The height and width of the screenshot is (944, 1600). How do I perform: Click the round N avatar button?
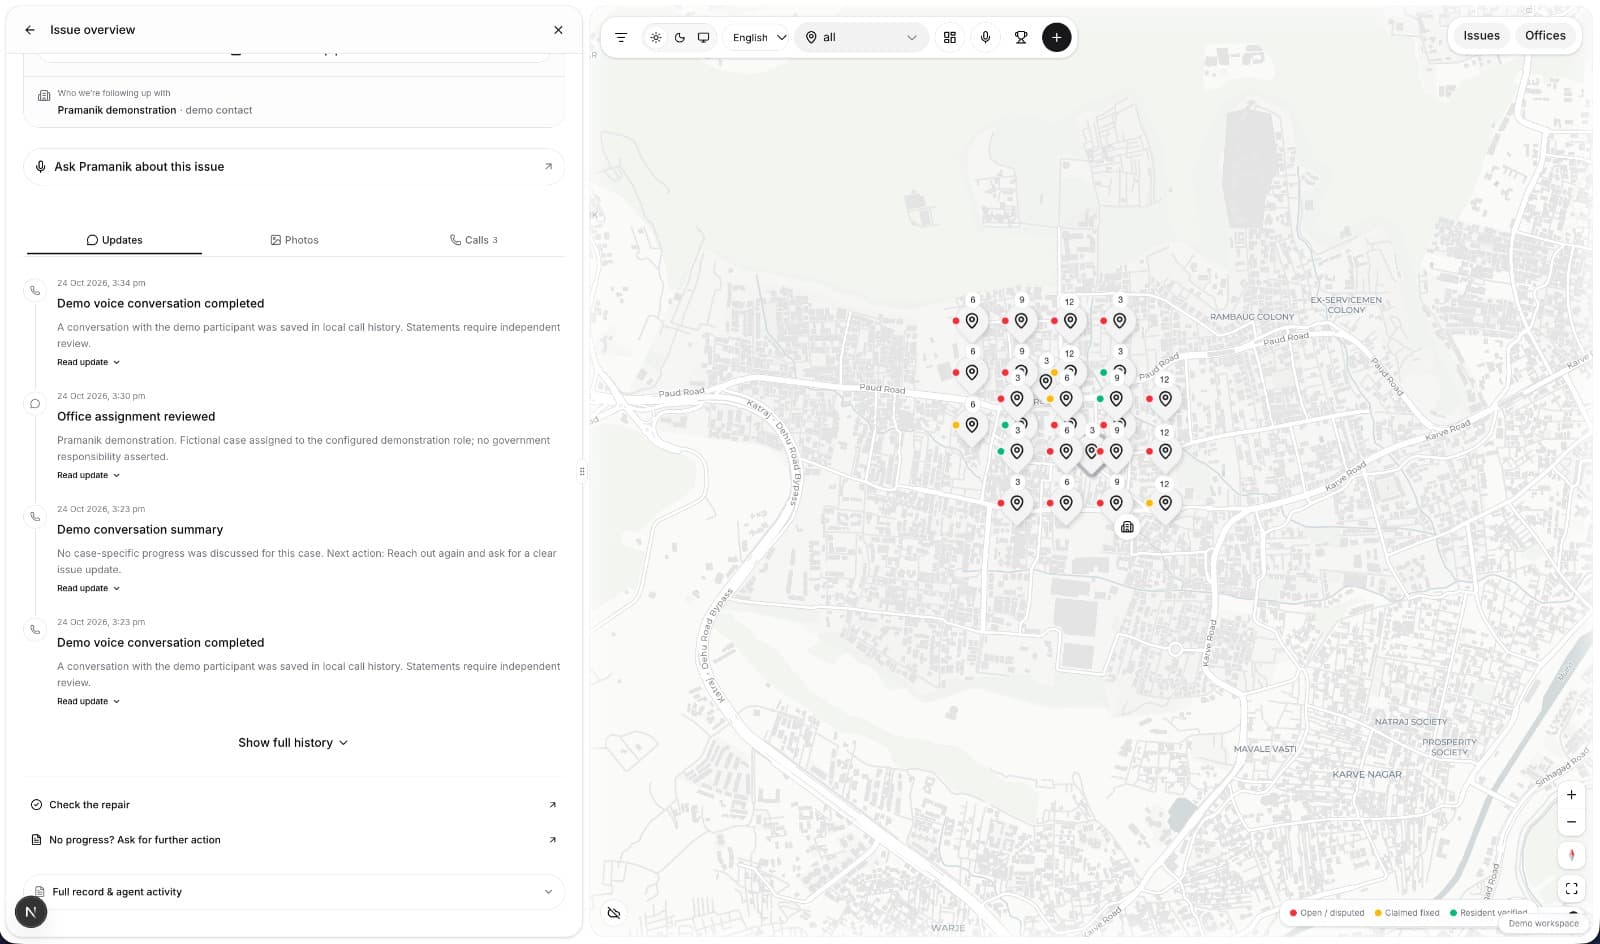tap(31, 912)
